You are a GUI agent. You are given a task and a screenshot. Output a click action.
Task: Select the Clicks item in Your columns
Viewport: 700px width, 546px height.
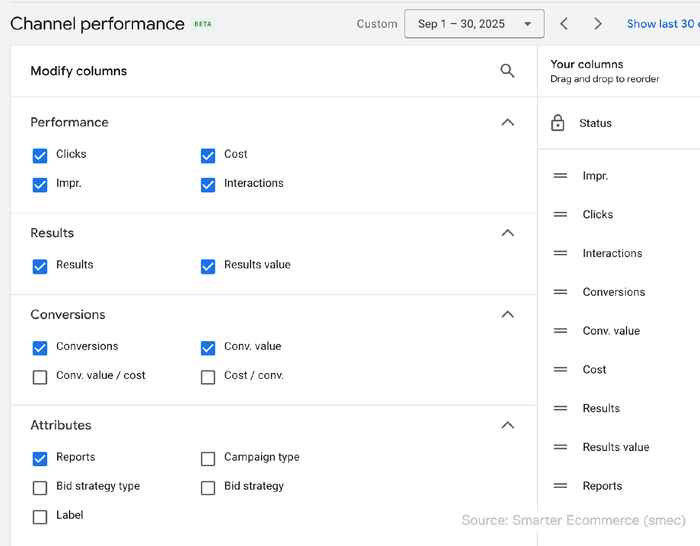tap(598, 215)
